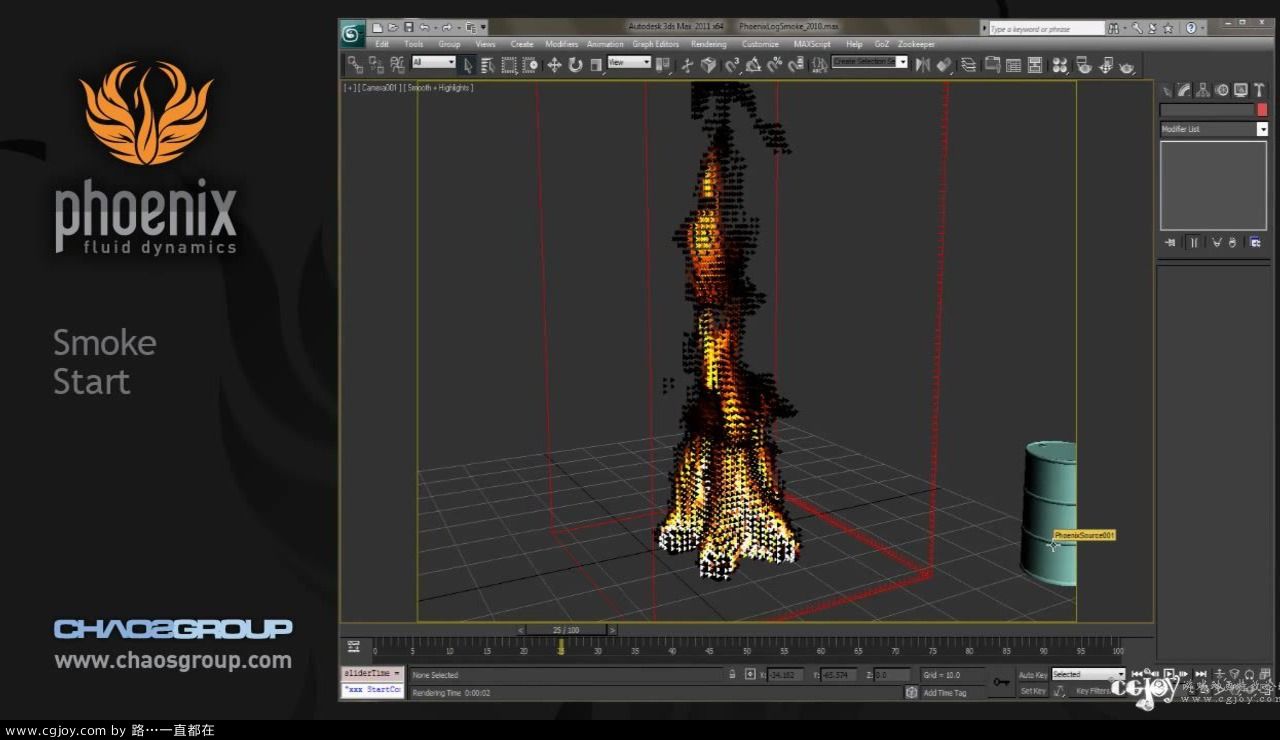This screenshot has height=740, width=1280.
Task: Toggle the selection lock padlock icon
Action: click(x=731, y=674)
